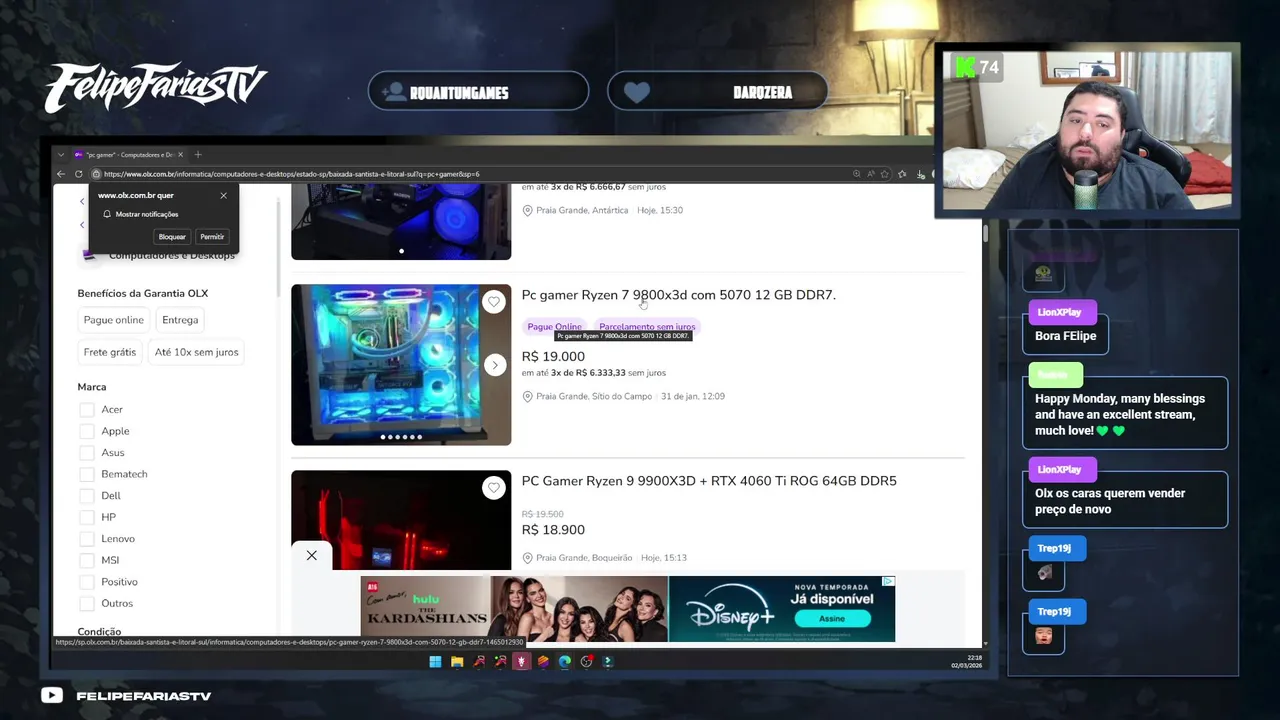Close the notification permission popup
This screenshot has width=1280, height=720.
(223, 195)
